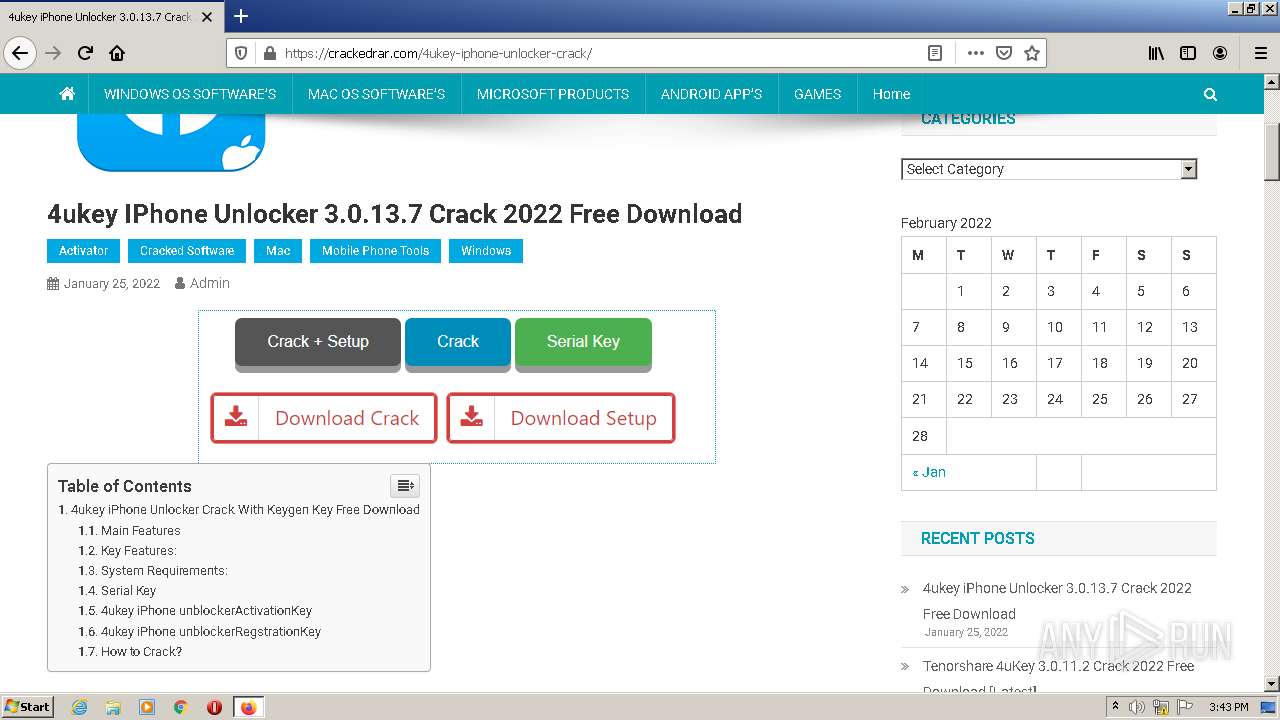This screenshot has height=720, width=1280.
Task: Open Firefox account icon
Action: pyautogui.click(x=1220, y=53)
